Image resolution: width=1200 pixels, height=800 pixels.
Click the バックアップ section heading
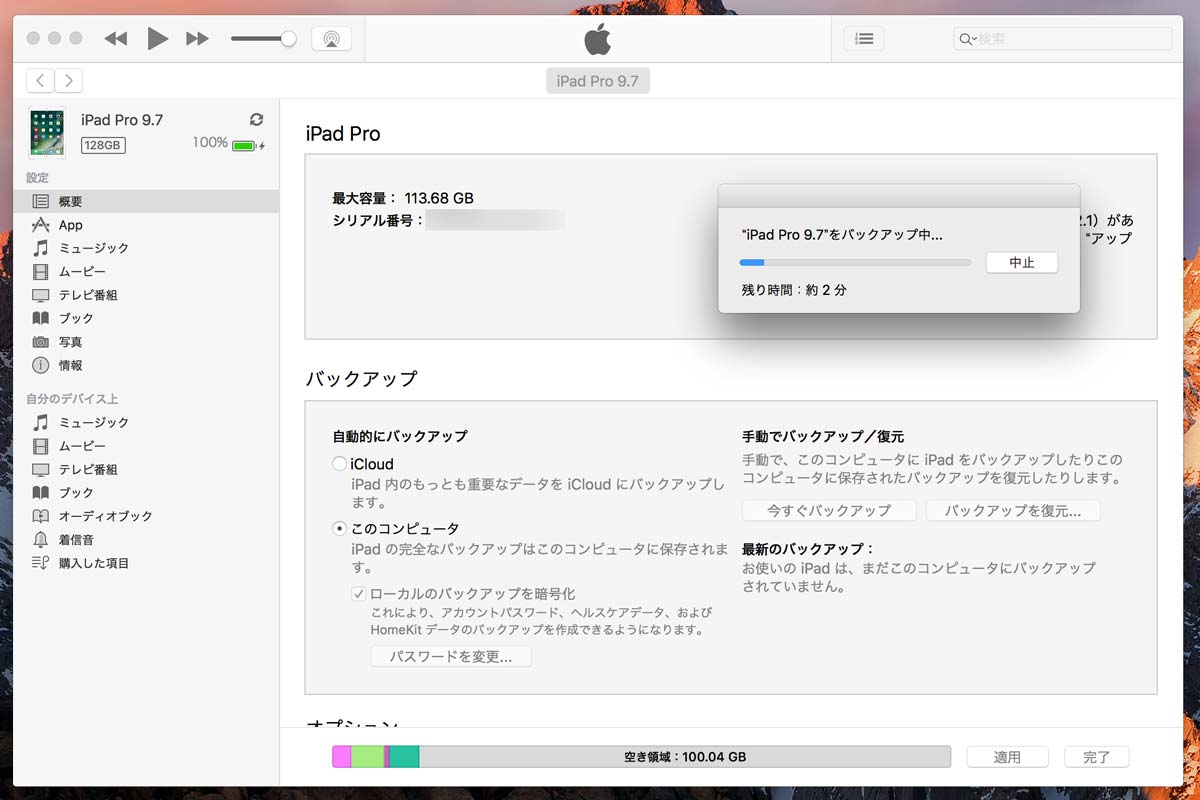pyautogui.click(x=361, y=378)
